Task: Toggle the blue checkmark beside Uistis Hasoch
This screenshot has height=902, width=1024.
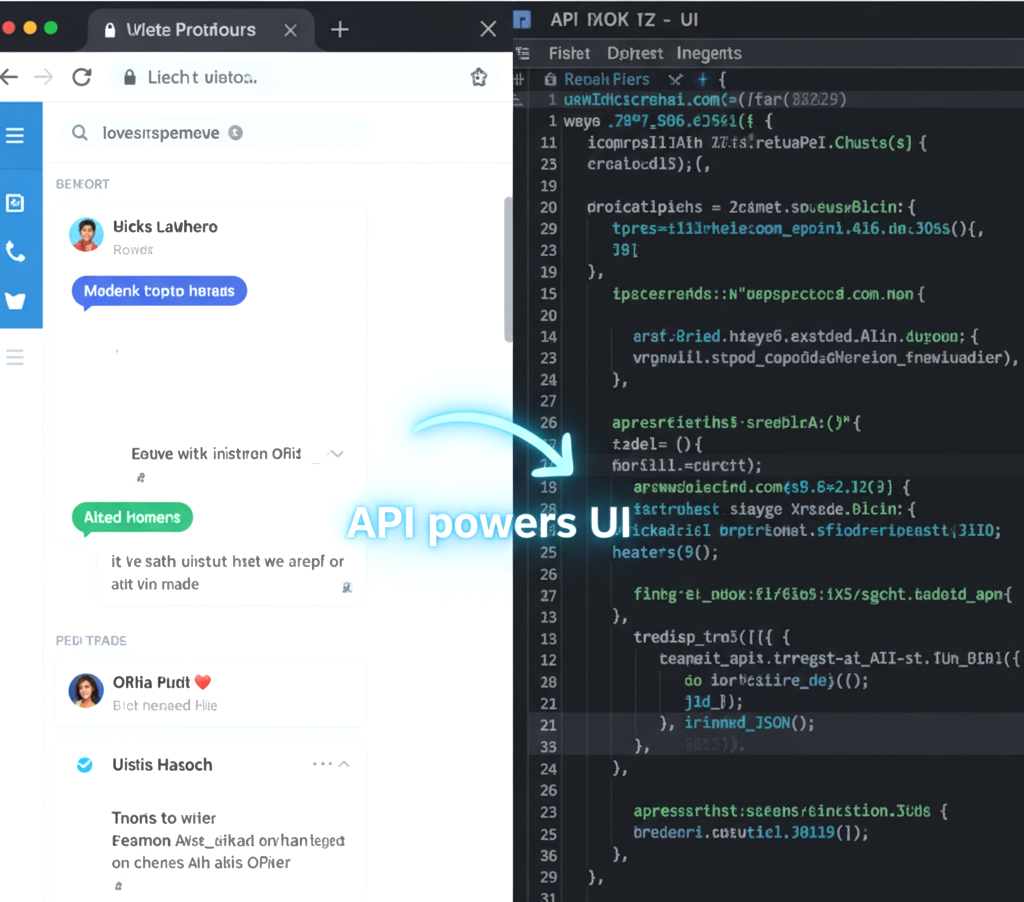Action: [85, 765]
